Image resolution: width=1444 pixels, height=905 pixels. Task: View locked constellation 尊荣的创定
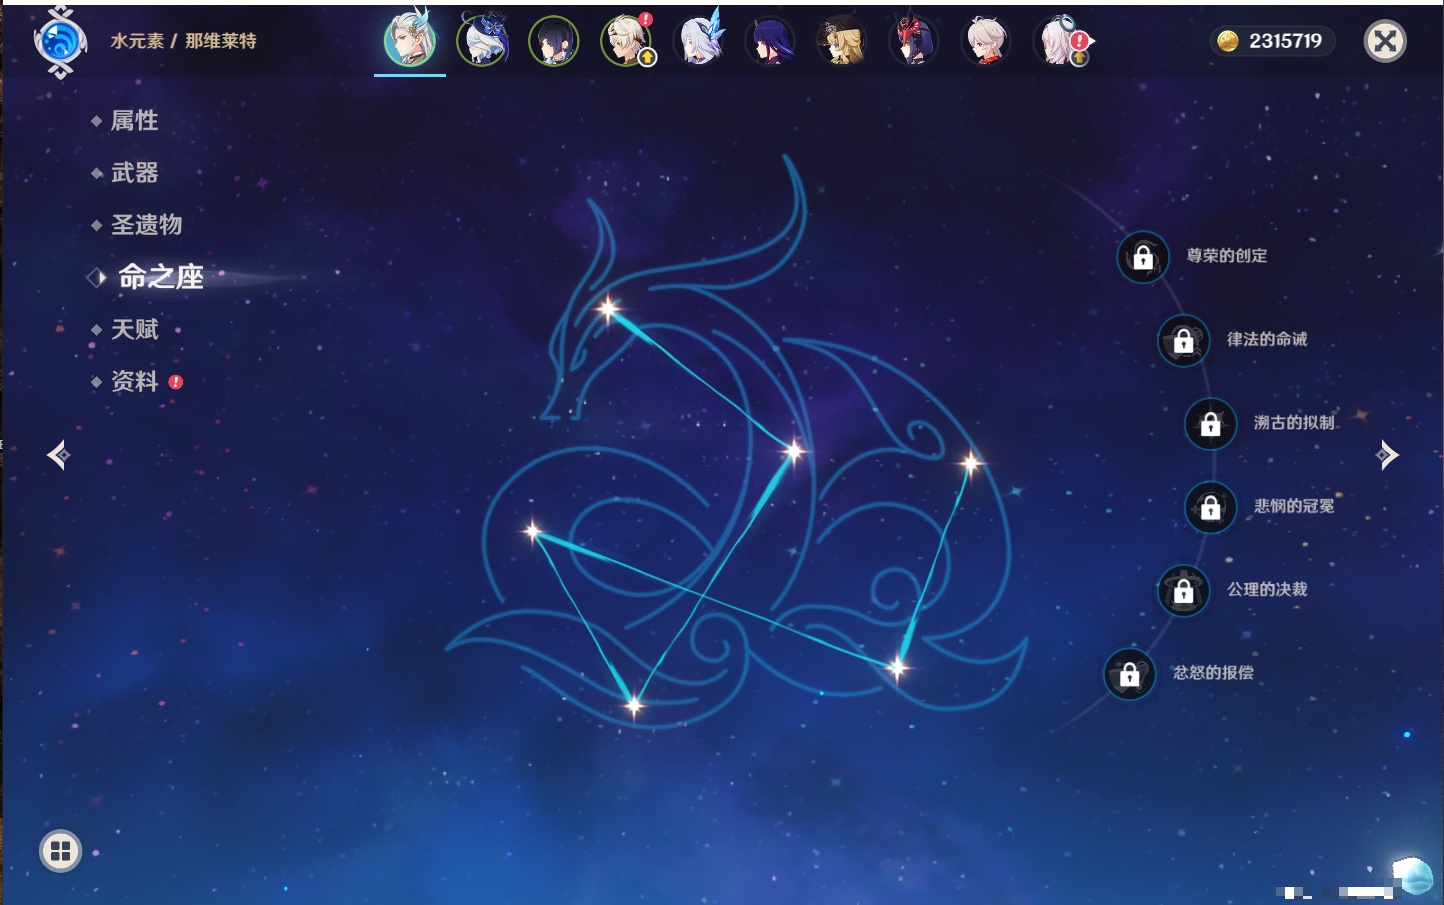click(x=1143, y=257)
